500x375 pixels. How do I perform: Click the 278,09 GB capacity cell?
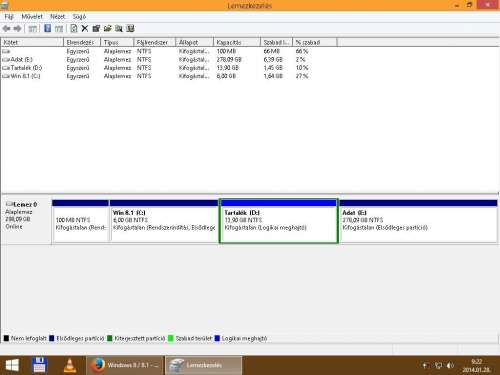(229, 60)
